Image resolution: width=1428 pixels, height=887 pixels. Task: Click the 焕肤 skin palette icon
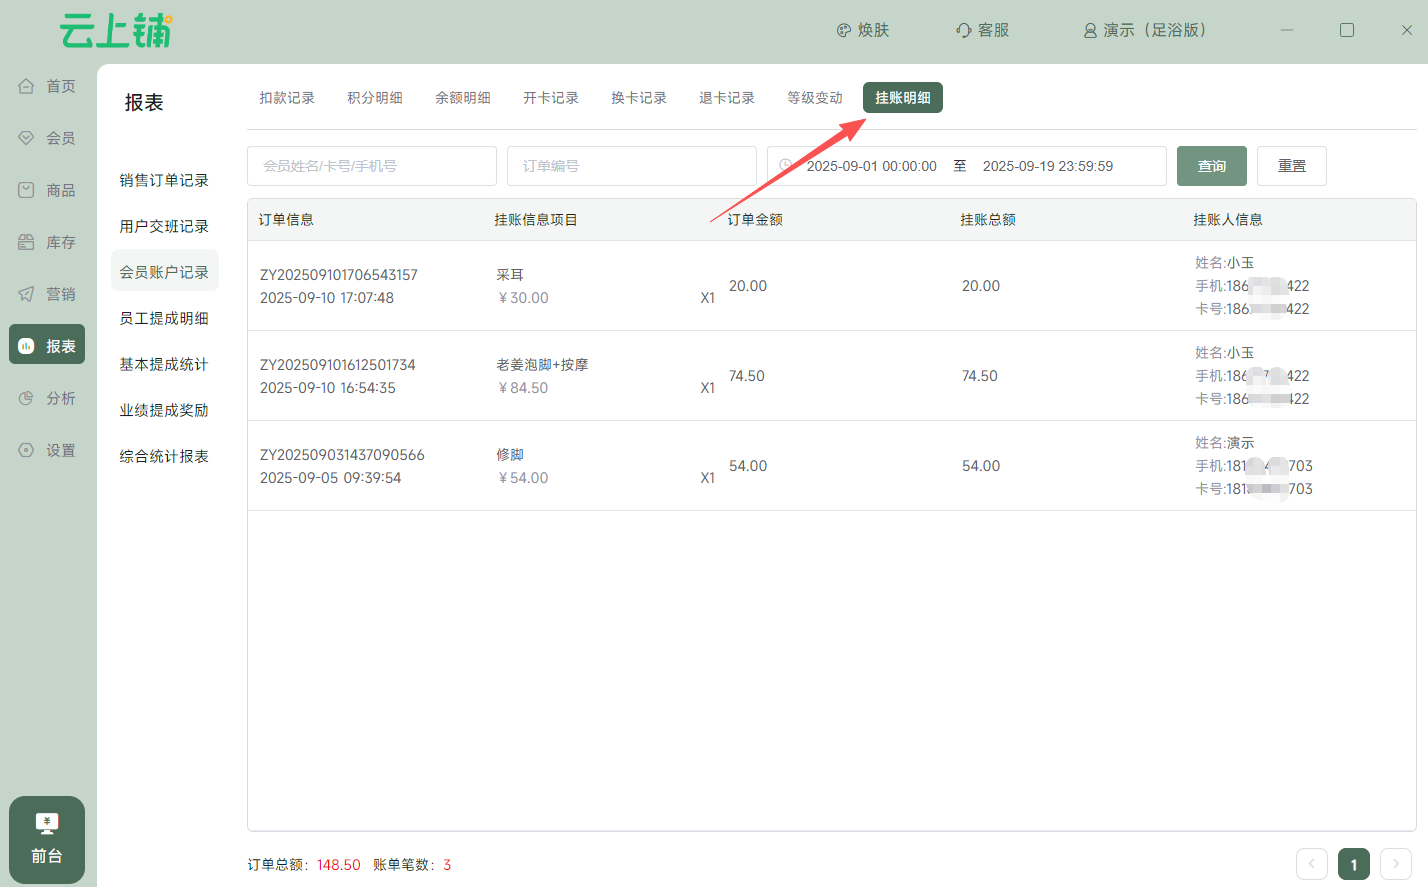pyautogui.click(x=844, y=31)
